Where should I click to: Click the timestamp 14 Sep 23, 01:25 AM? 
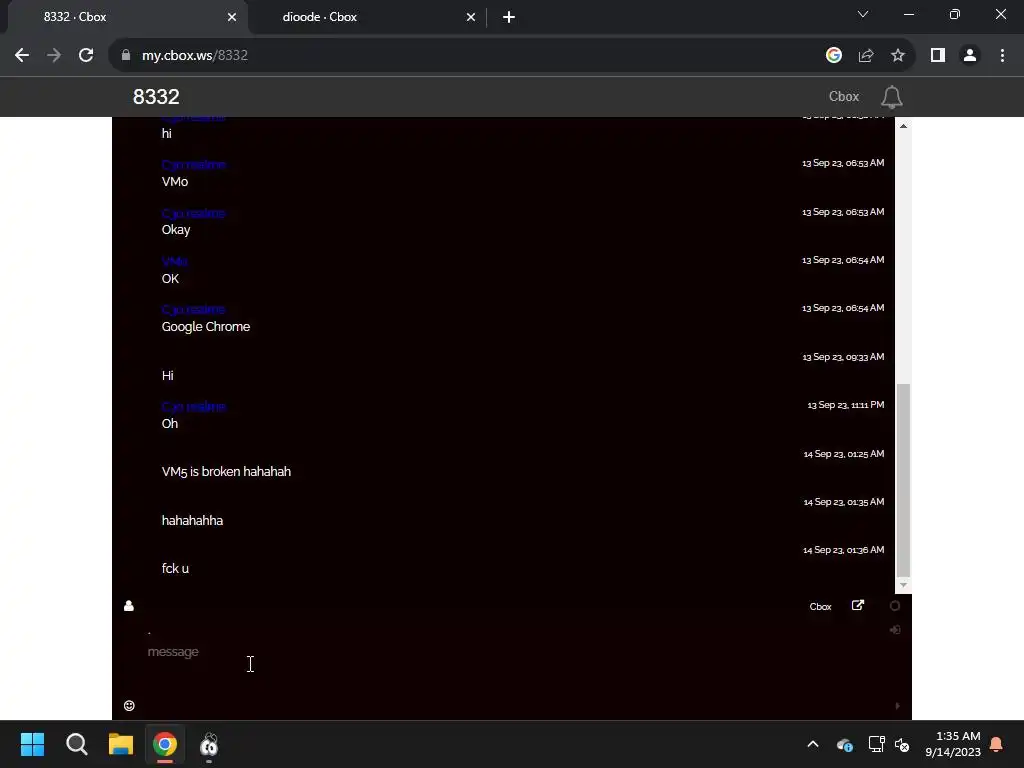click(844, 454)
